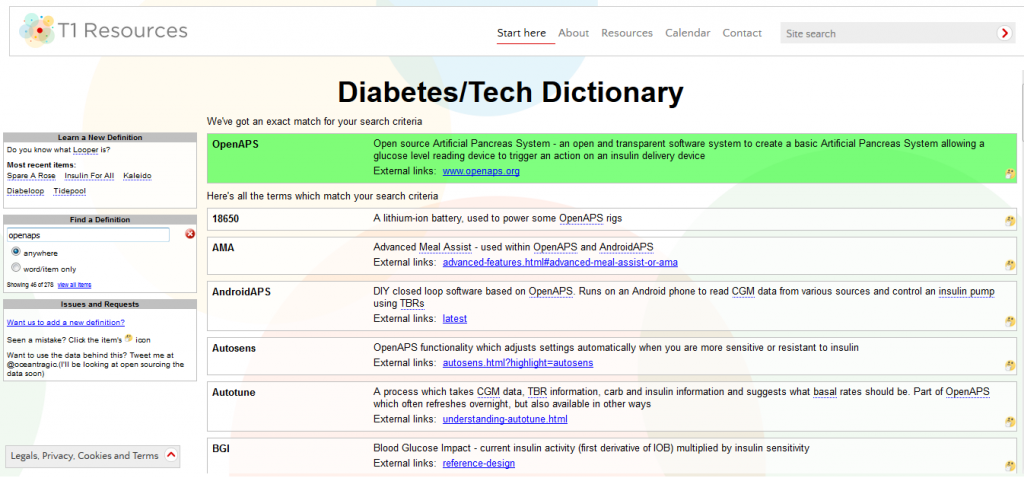1024x478 pixels.
Task: Click the red site search arrow button
Action: coord(1004,33)
